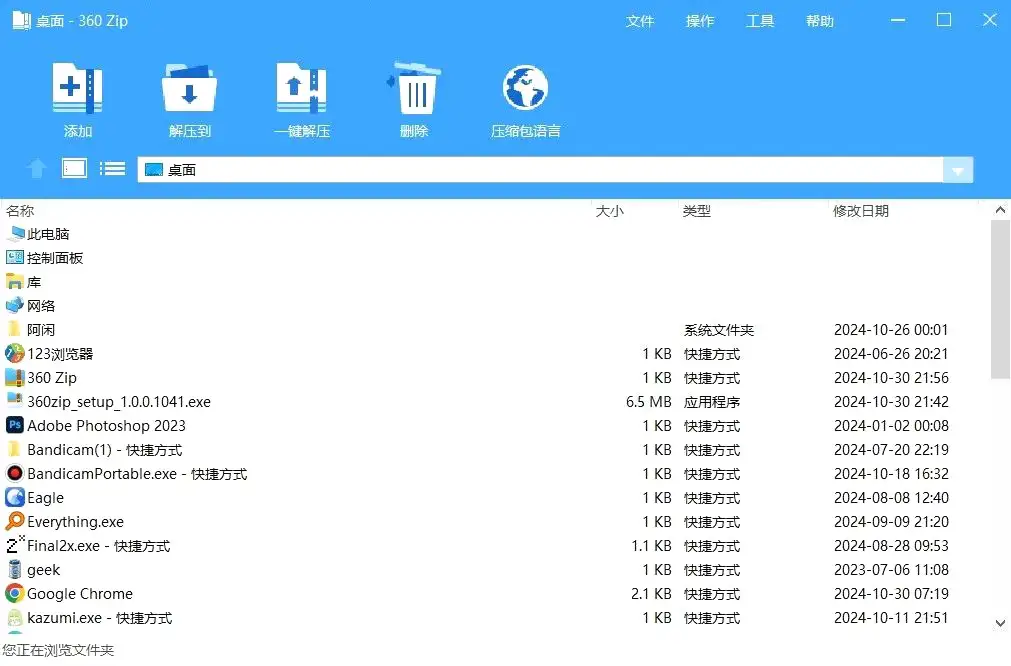This screenshot has width=1011, height=666.
Task: Select the kazumi.exe shortcut icon
Action: (15, 617)
